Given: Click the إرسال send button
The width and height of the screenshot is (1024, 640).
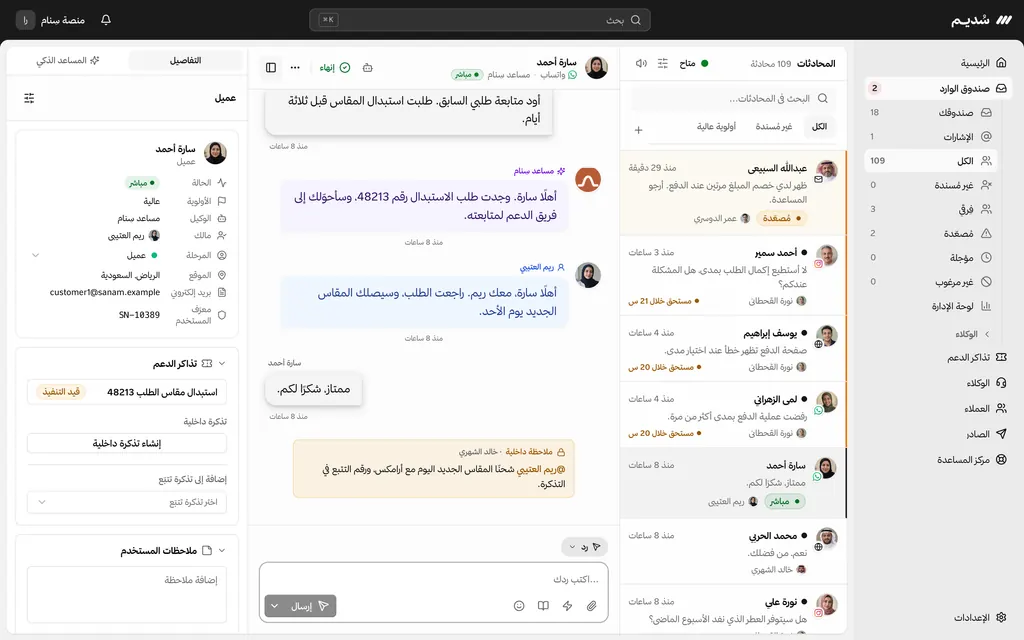Looking at the screenshot, I should coord(310,606).
